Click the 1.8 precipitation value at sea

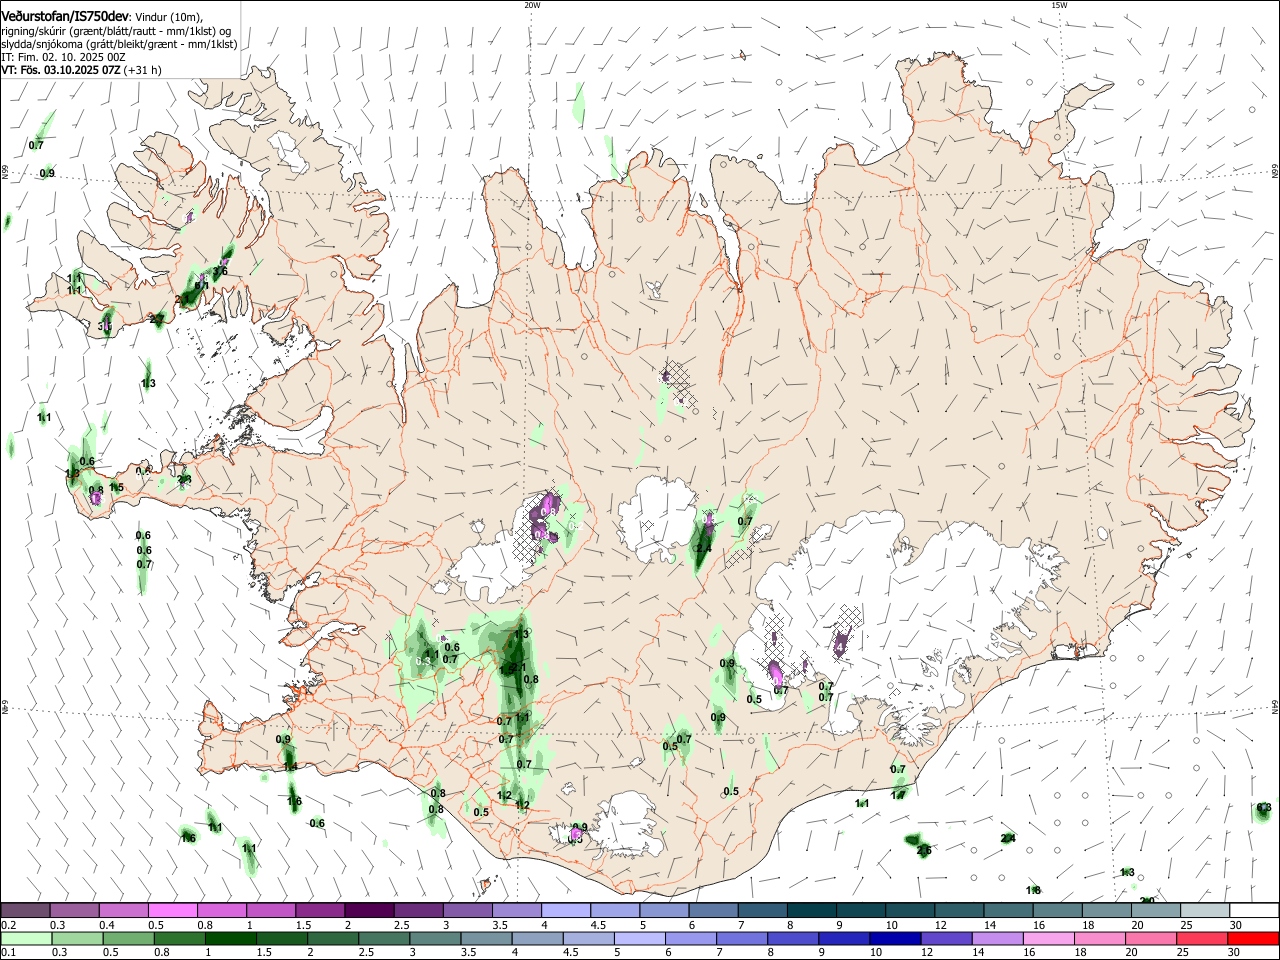[x=1033, y=890]
